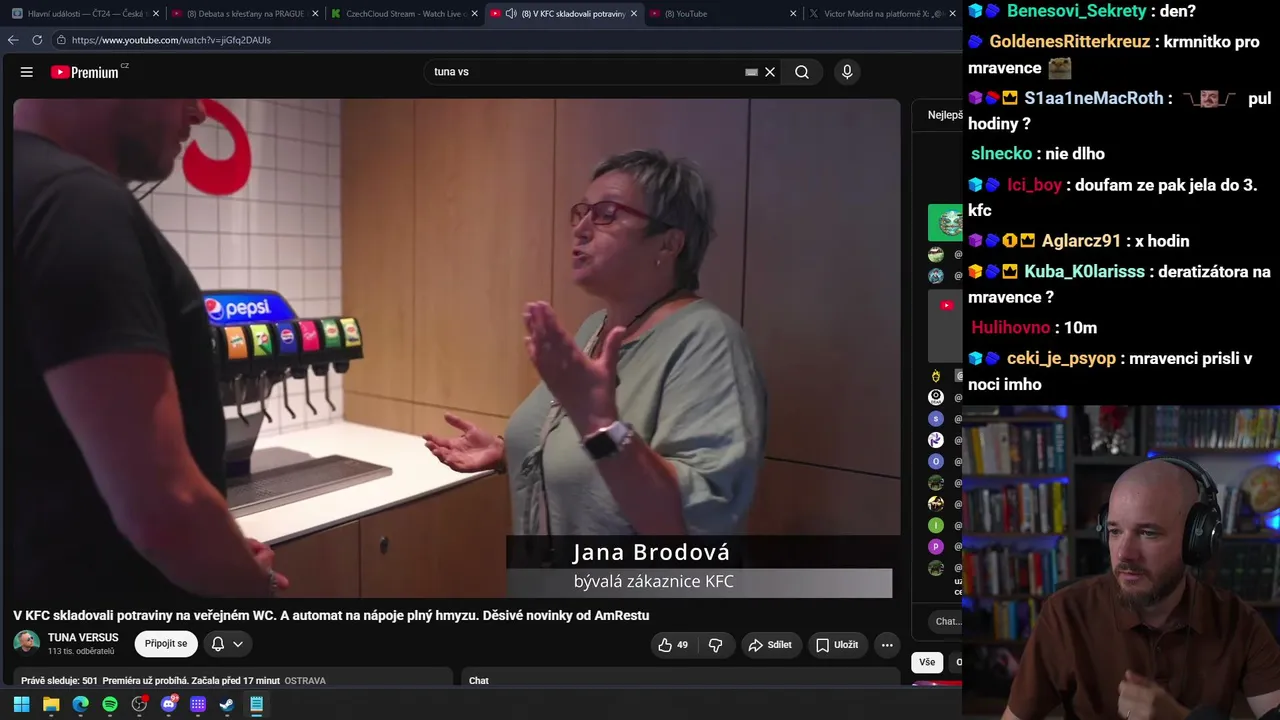Image resolution: width=1280 pixels, height=720 pixels.
Task: Click the 'Sdílet' share button
Action: point(770,645)
